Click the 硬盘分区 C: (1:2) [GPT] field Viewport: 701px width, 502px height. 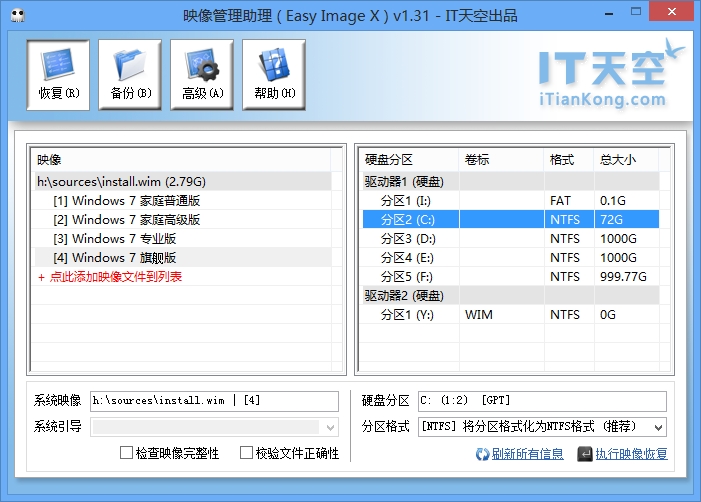point(542,401)
